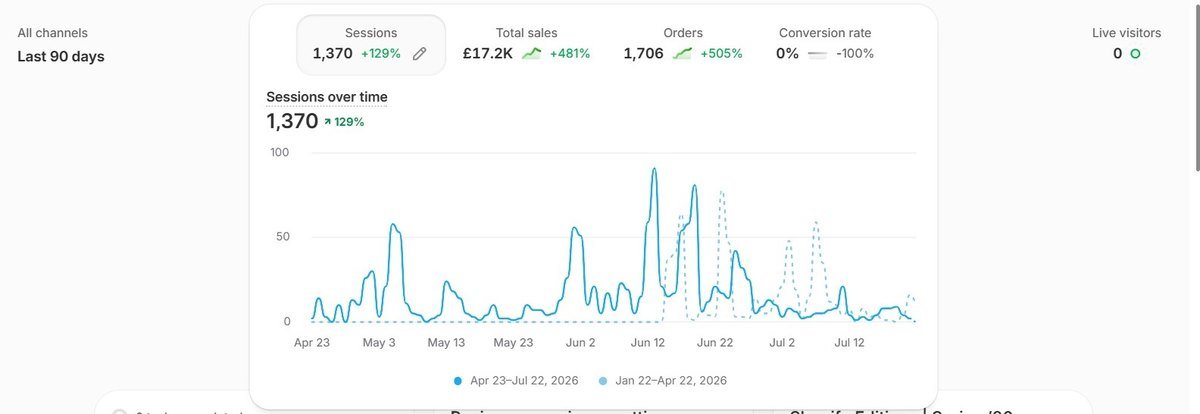Click the +505% orders change
Image resolution: width=1200 pixels, height=414 pixels.
(722, 54)
